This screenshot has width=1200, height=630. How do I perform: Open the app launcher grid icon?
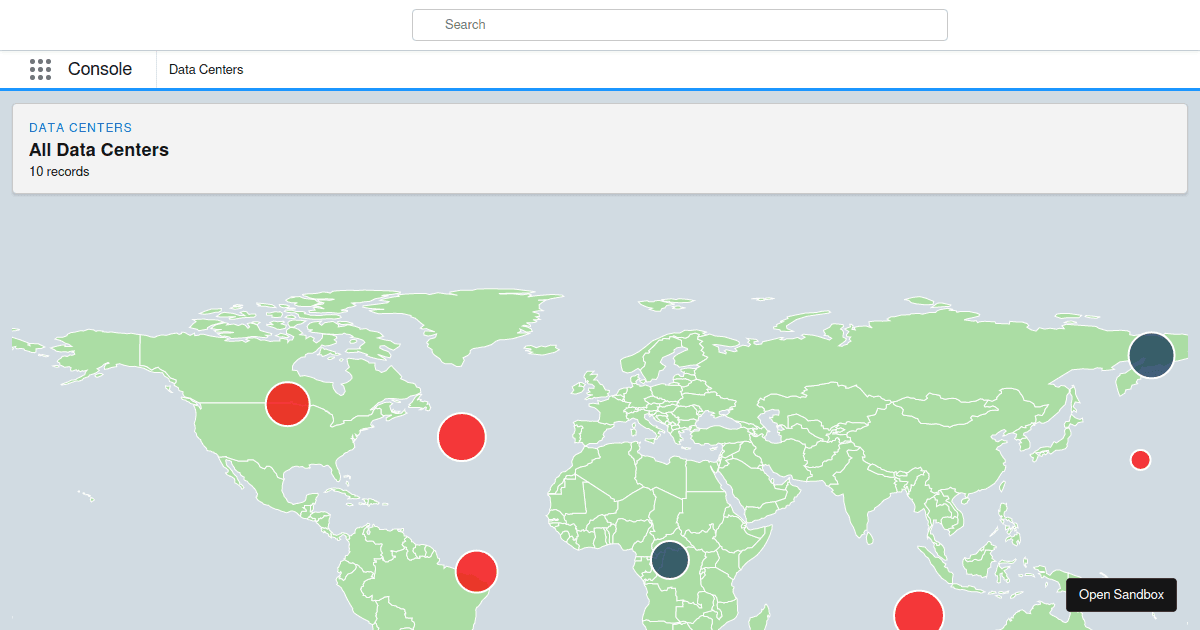tap(40, 69)
